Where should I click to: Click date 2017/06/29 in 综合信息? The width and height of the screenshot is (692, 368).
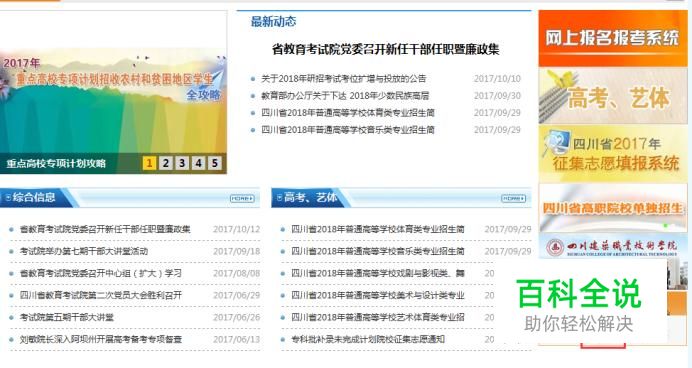tap(237, 295)
